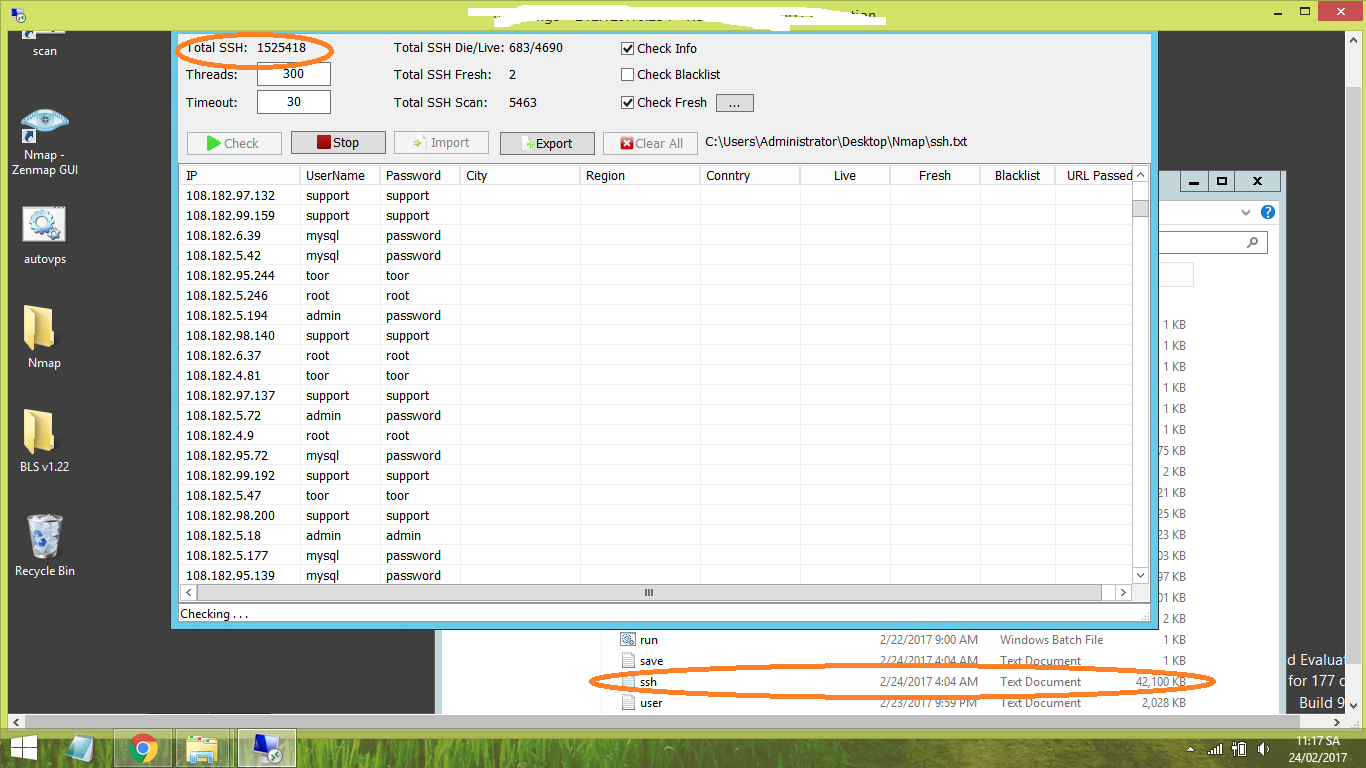Click the Blacklist column header
Screen dimensions: 1366x768
click(1017, 175)
